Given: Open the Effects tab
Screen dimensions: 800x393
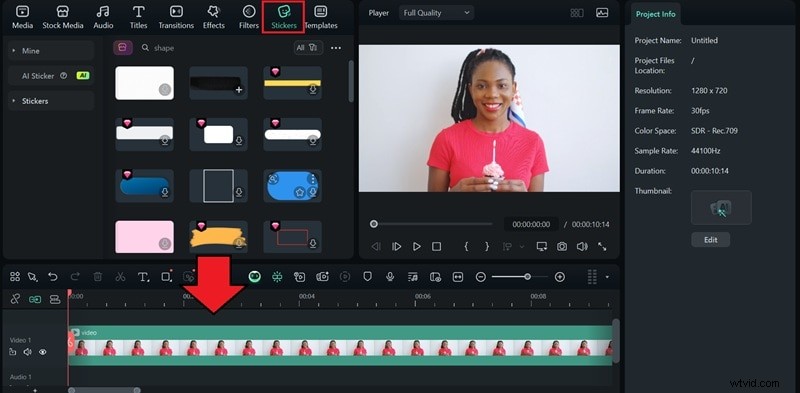Looking at the screenshot, I should pyautogui.click(x=213, y=17).
